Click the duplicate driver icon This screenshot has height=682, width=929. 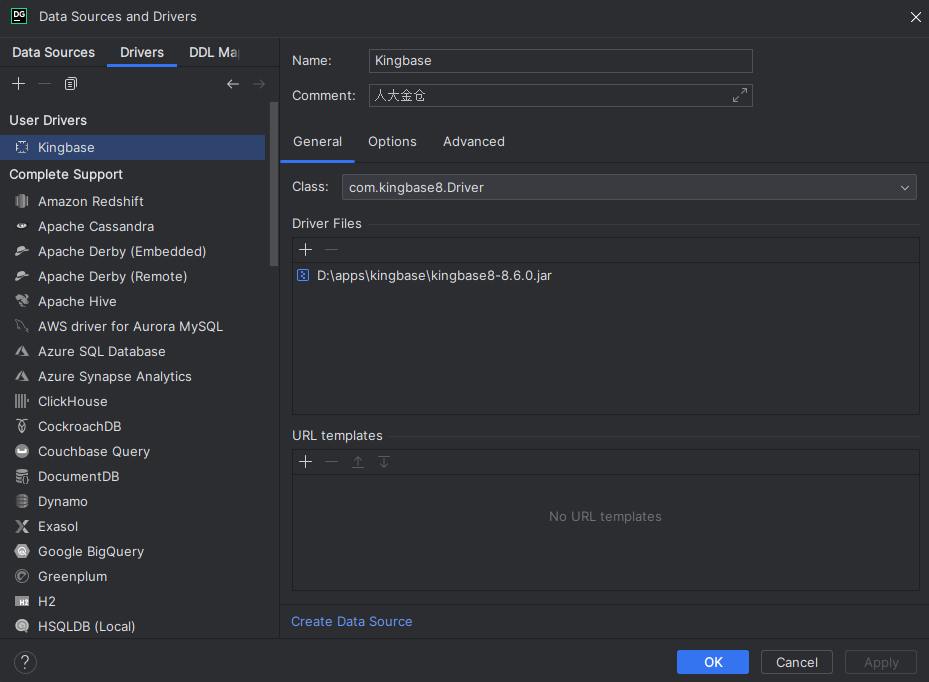point(71,84)
